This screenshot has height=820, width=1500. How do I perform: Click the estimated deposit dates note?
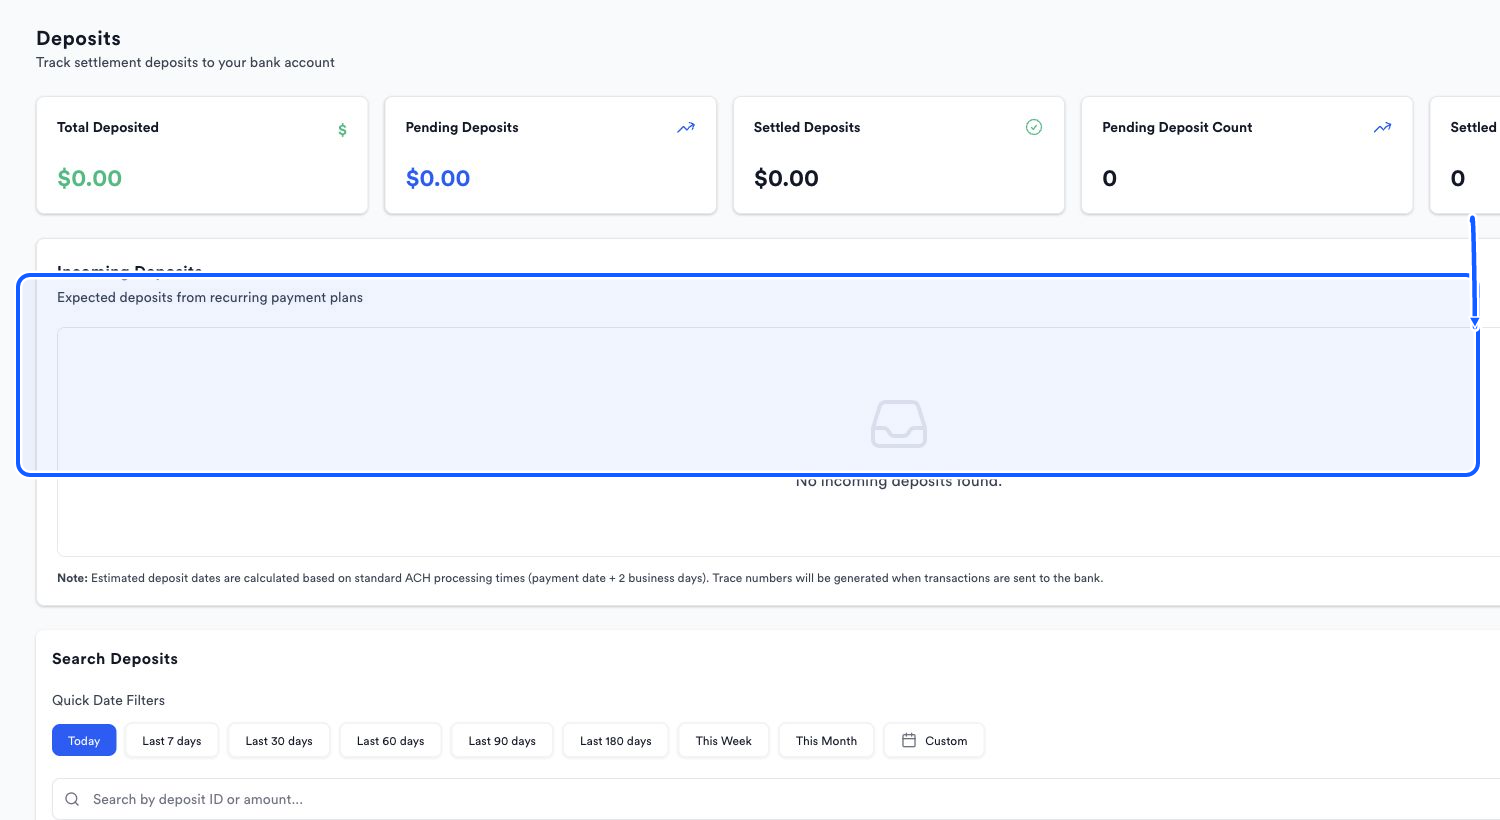(x=580, y=578)
